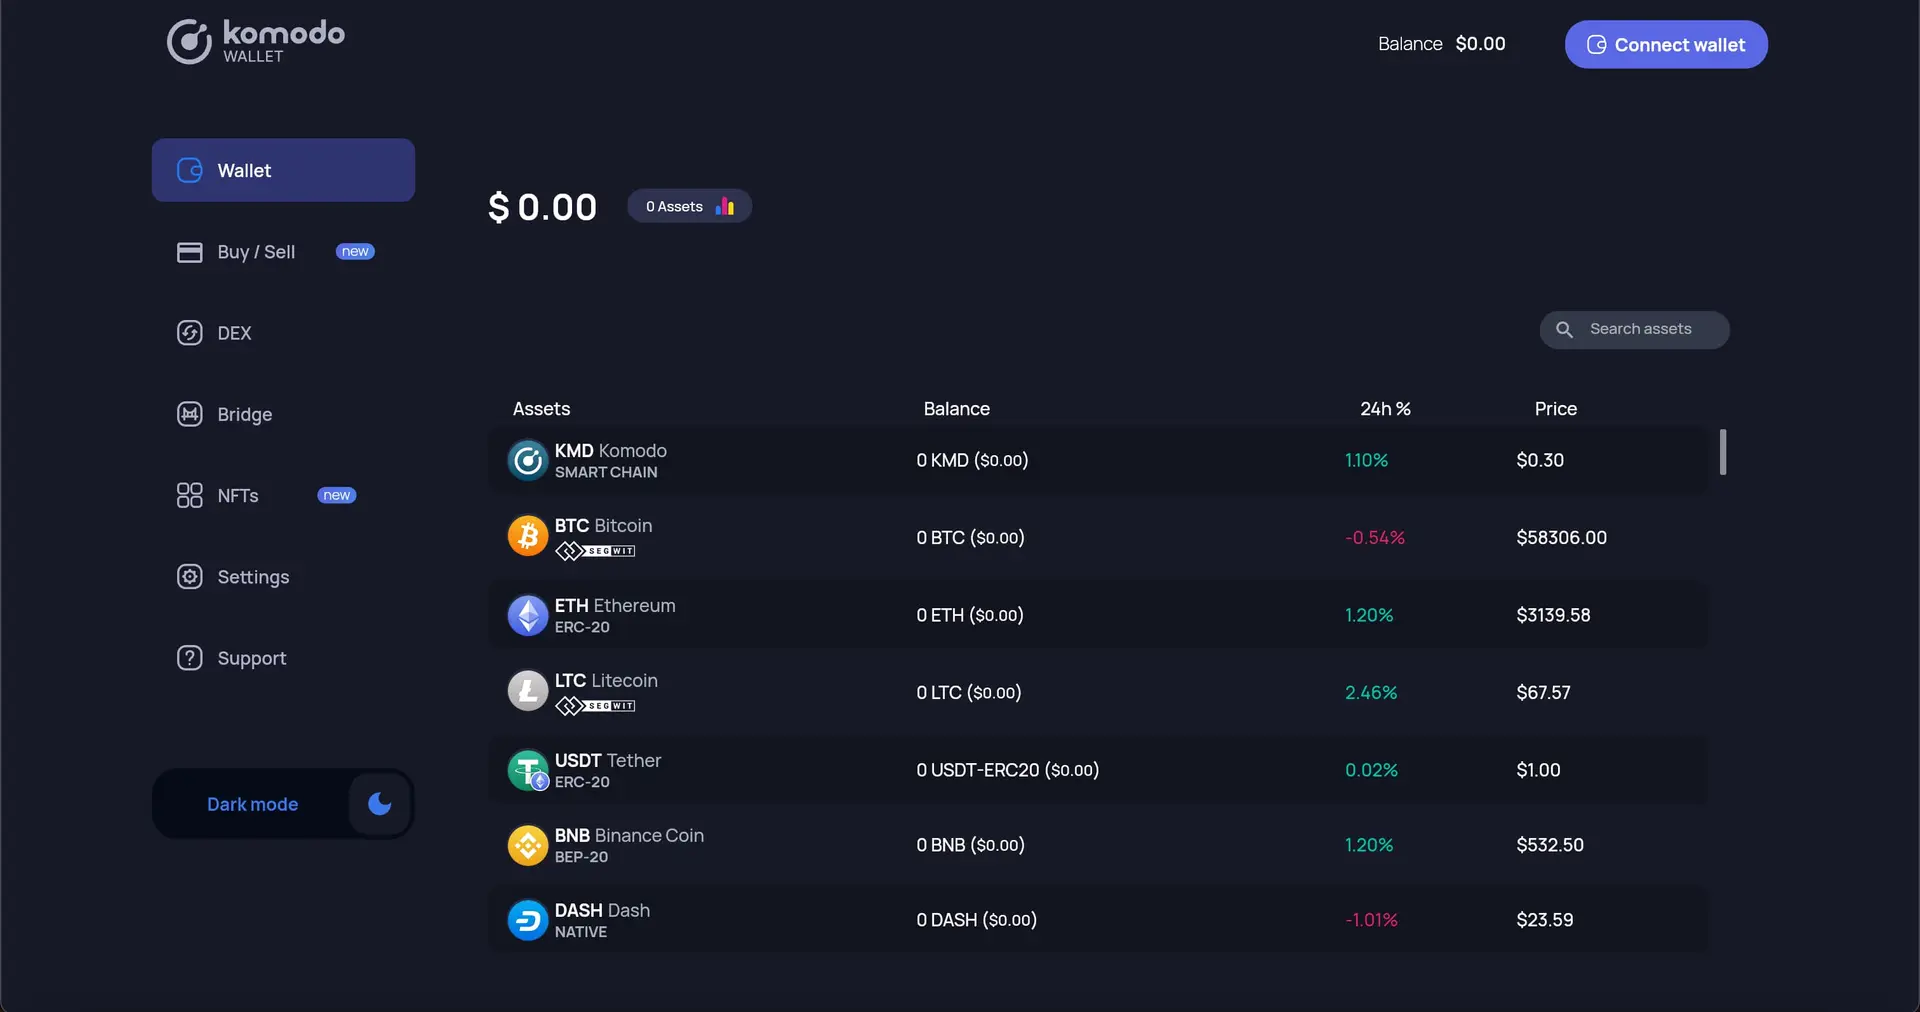
Task: Switch to the Buy / Sell section
Action: (256, 252)
